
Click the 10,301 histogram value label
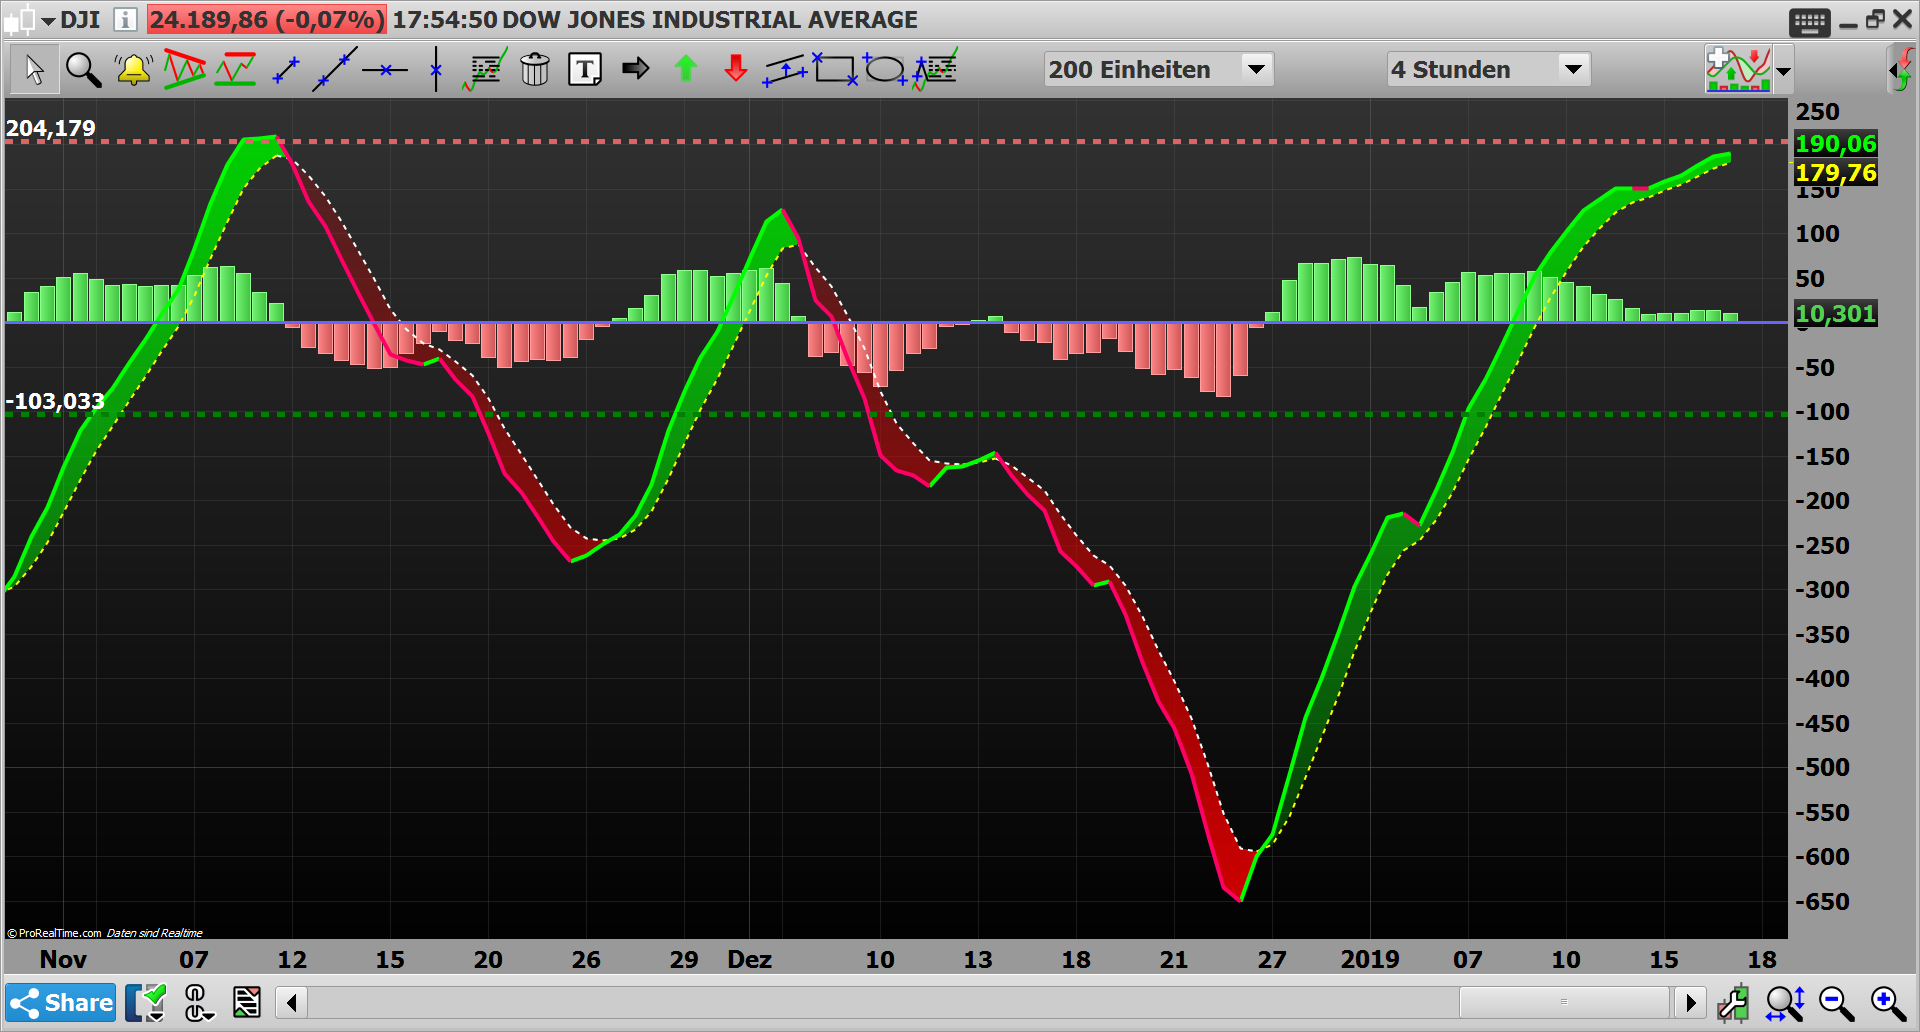click(x=1836, y=314)
